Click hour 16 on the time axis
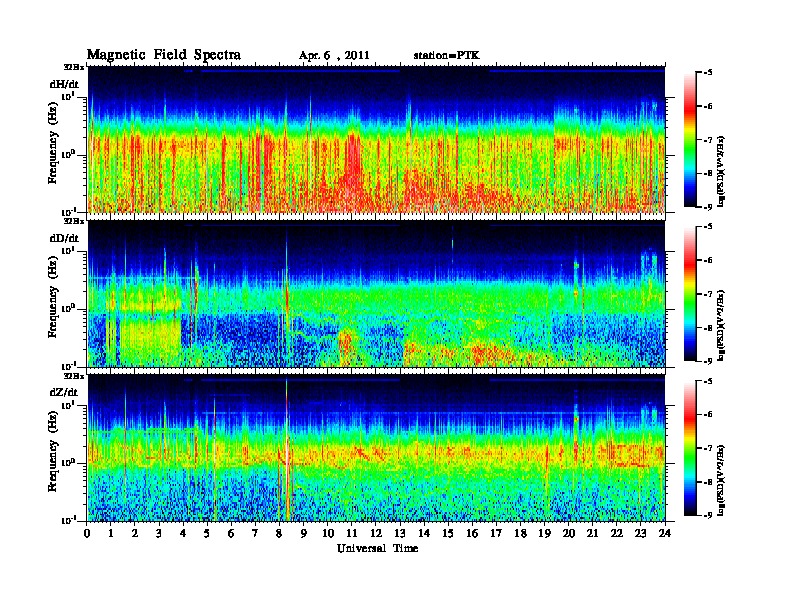Screen dimensions: 792x612 pyautogui.click(x=472, y=533)
